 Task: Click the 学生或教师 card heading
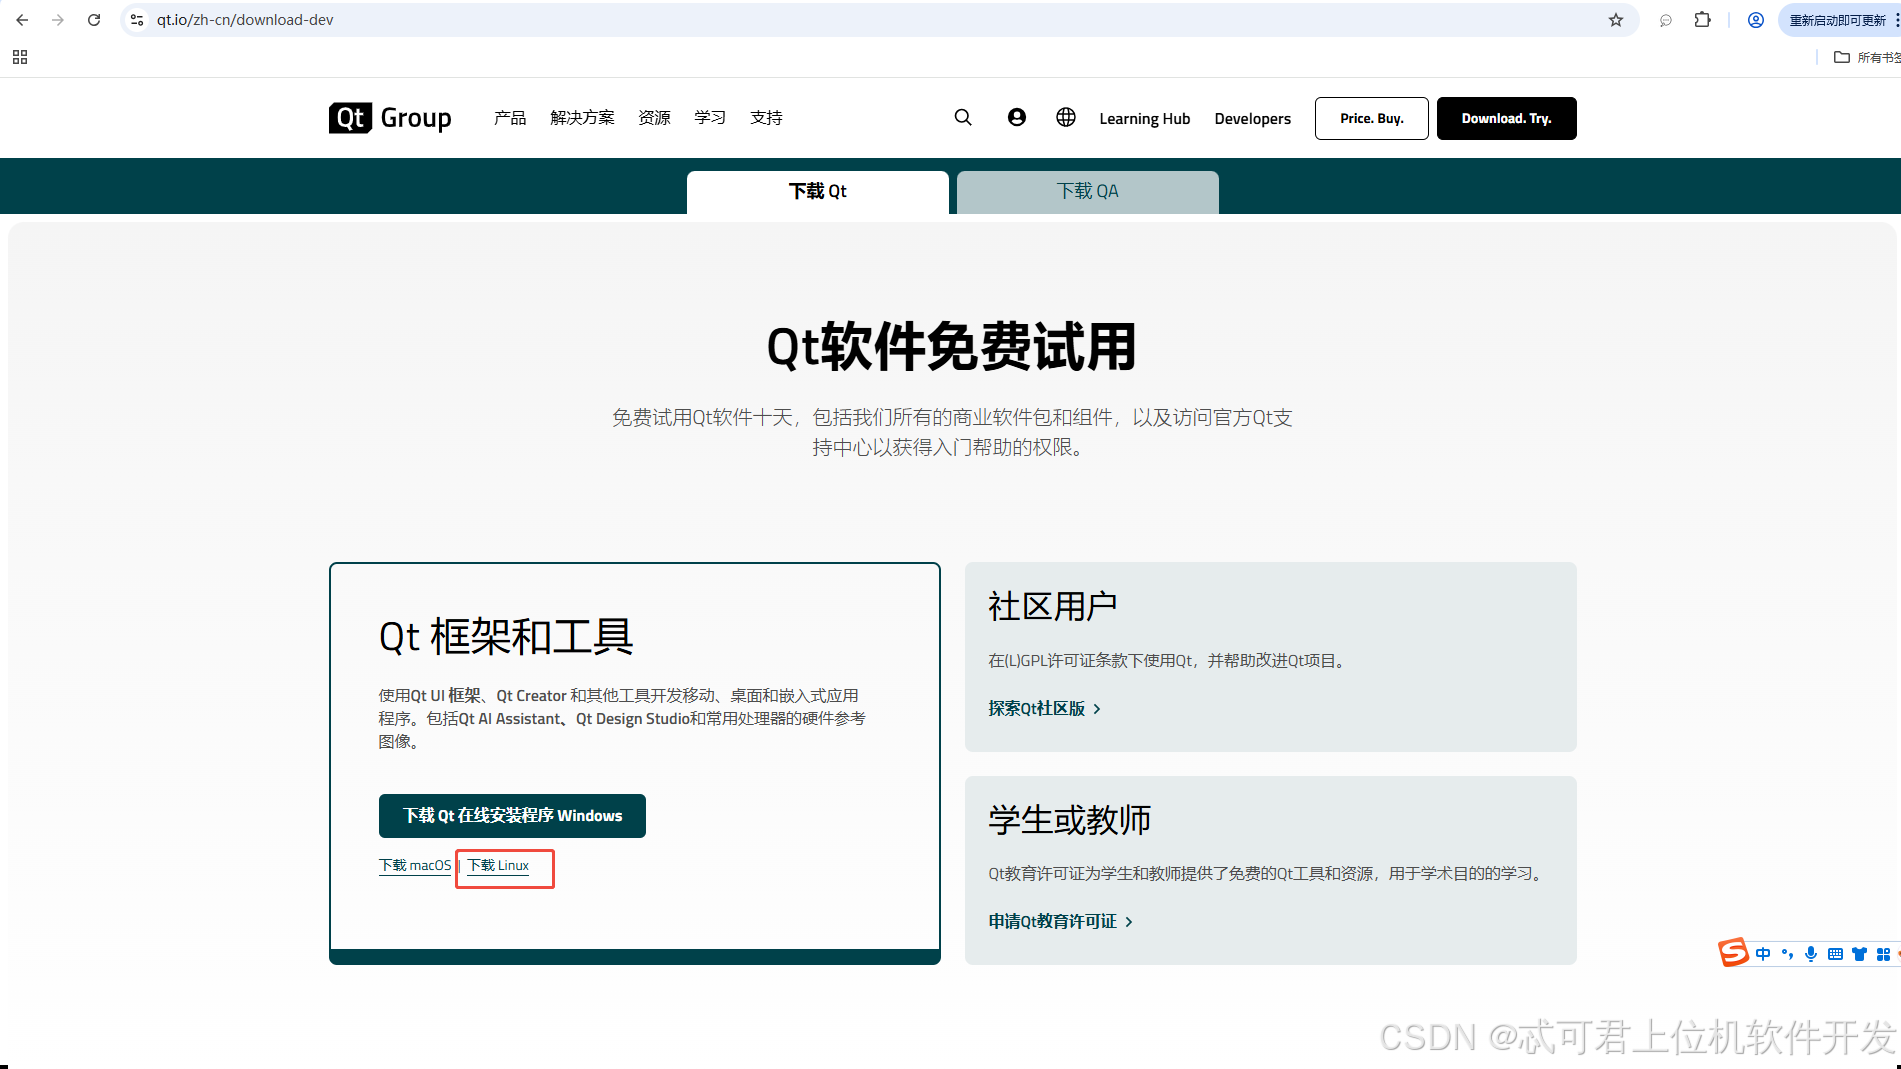coord(1070,820)
